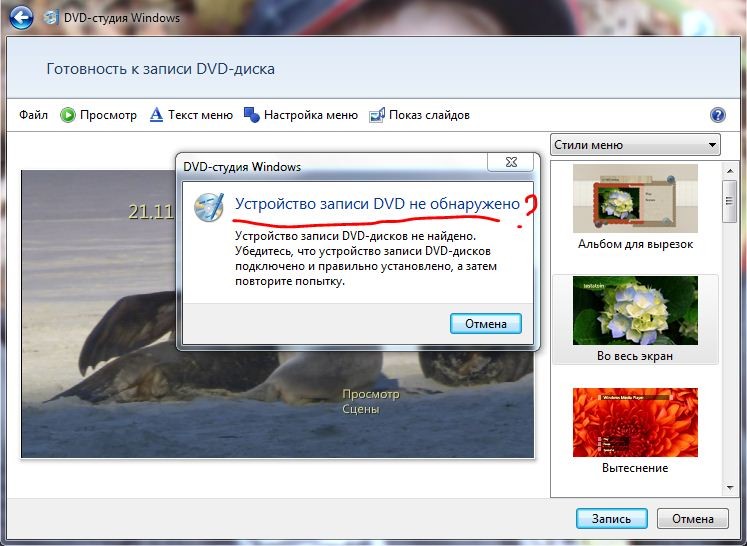Click the bottom Отмена button
This screenshot has width=747, height=546.
[x=692, y=518]
